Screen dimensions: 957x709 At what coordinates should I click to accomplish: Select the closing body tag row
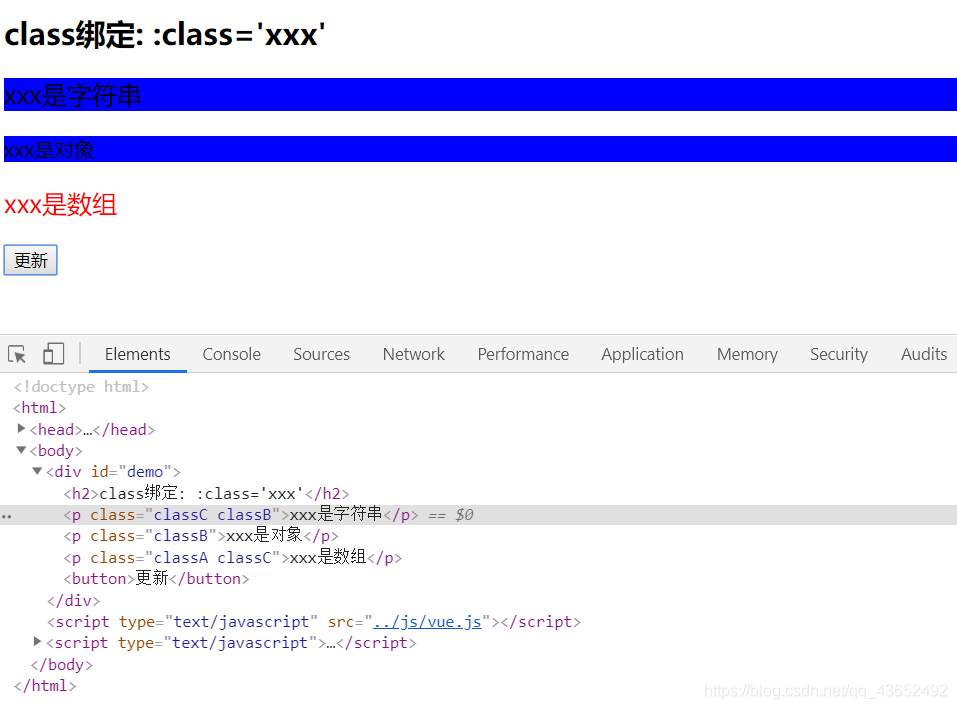tap(478, 664)
